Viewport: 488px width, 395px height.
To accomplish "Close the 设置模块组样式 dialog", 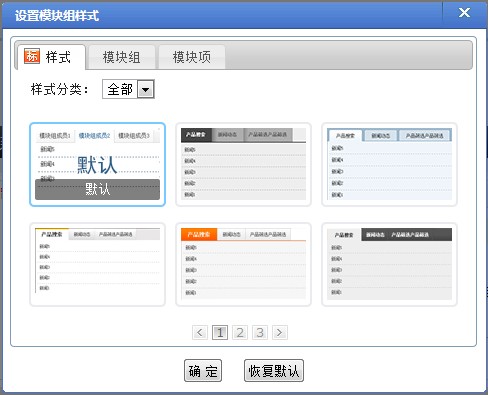I will click(464, 13).
